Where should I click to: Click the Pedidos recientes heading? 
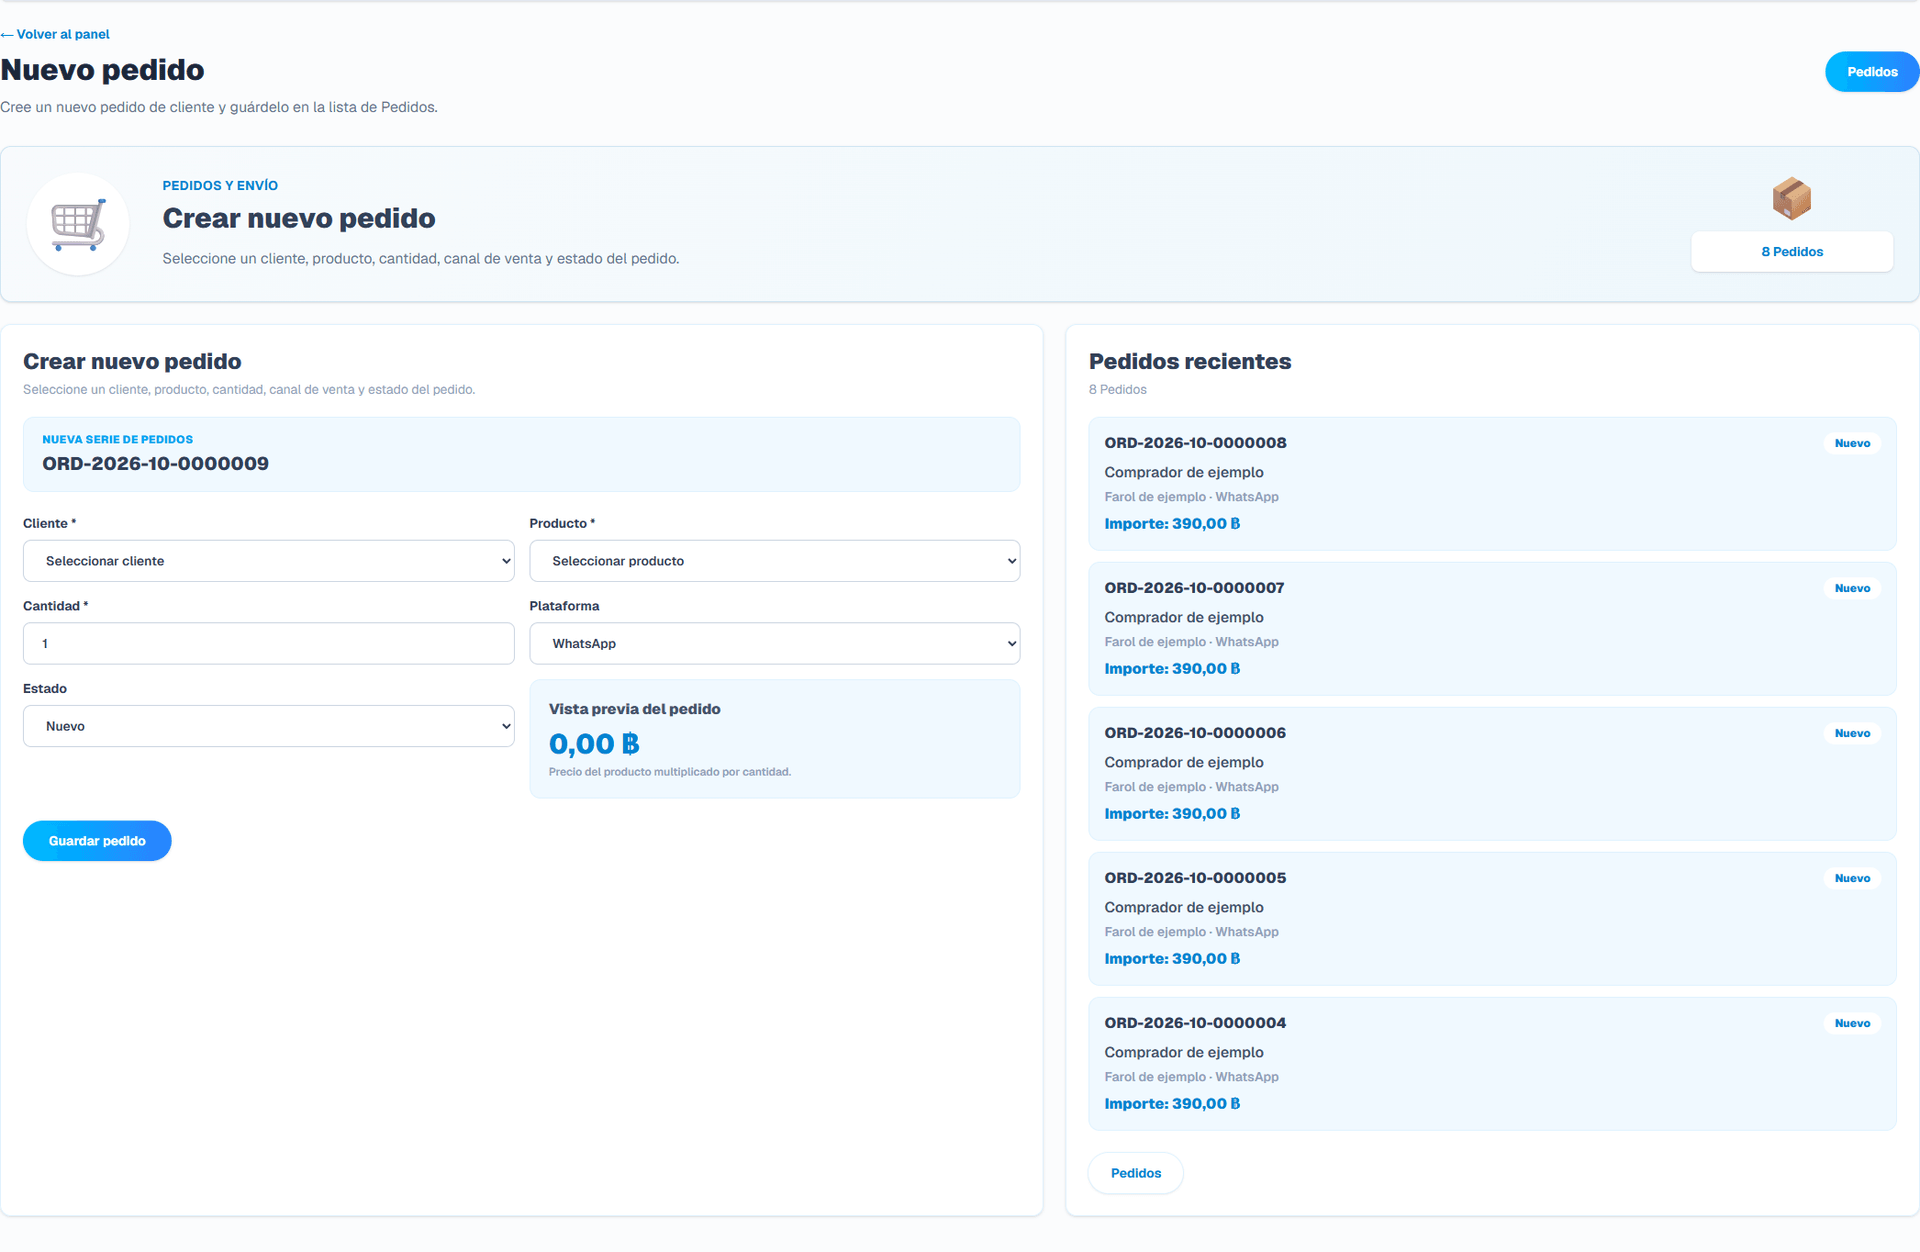pyautogui.click(x=1190, y=362)
